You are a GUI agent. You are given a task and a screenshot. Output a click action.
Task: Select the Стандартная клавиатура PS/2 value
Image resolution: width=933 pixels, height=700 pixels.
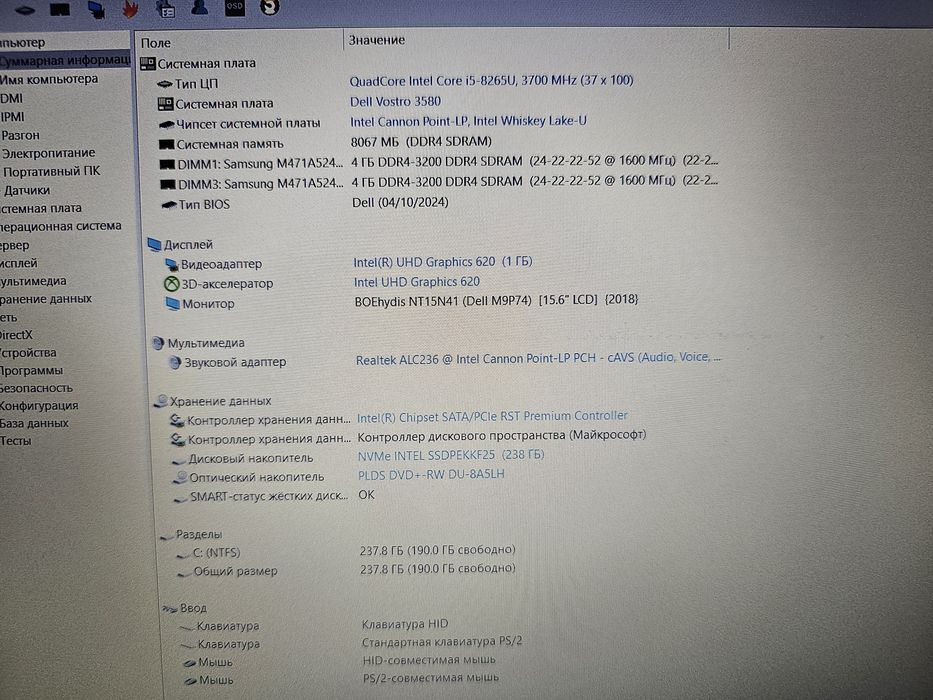coord(442,642)
